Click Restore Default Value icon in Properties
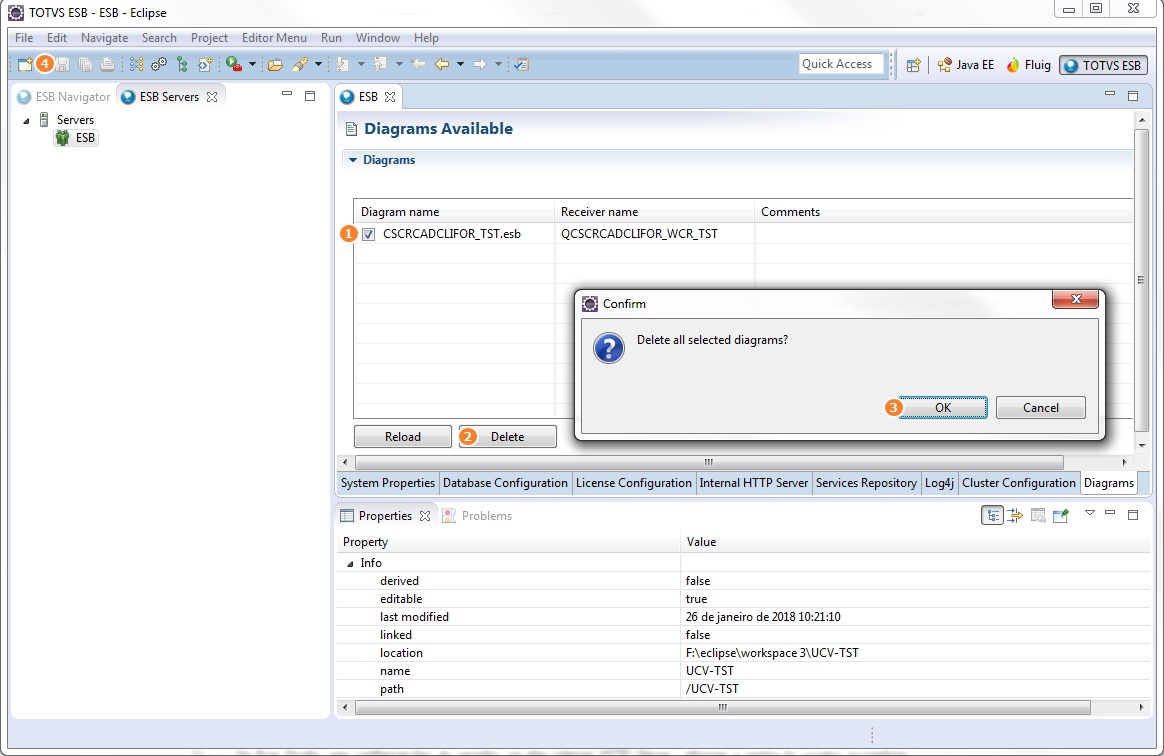The image size is (1164, 756). coord(1038,515)
